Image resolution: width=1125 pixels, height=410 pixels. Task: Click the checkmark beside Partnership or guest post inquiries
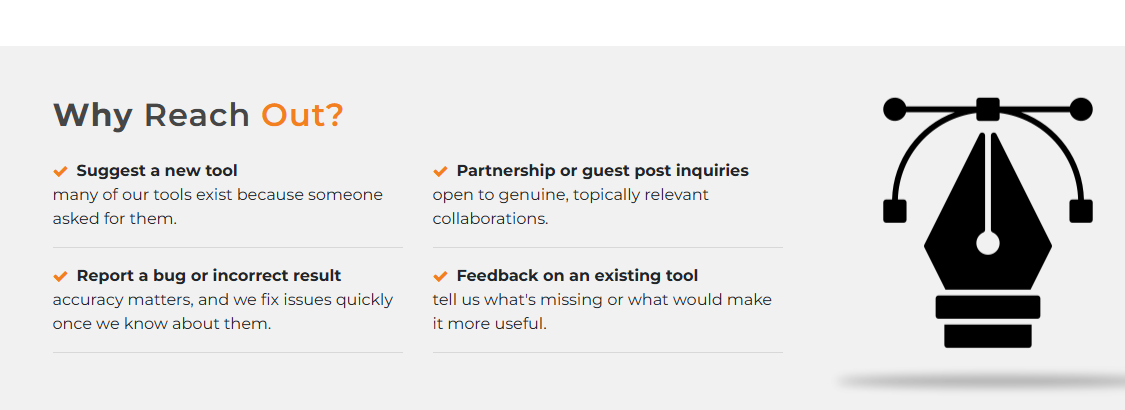click(440, 172)
